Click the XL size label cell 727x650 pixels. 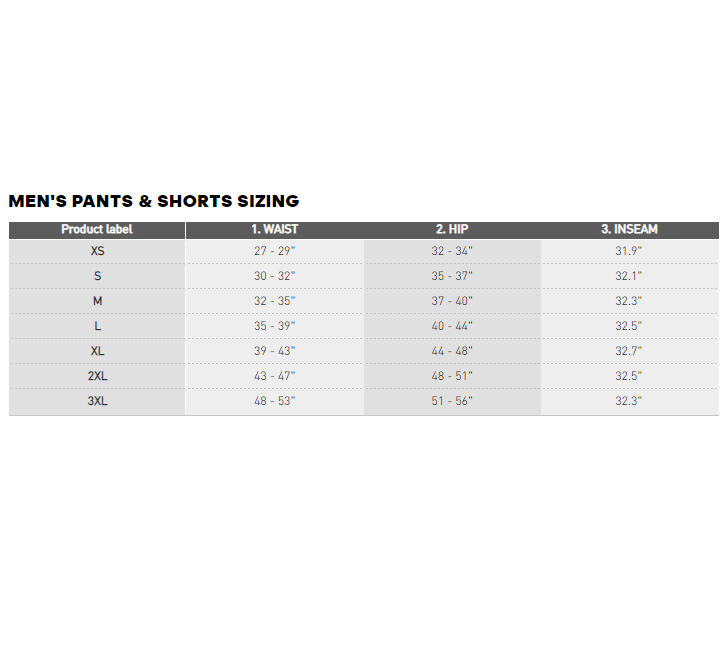pyautogui.click(x=97, y=351)
